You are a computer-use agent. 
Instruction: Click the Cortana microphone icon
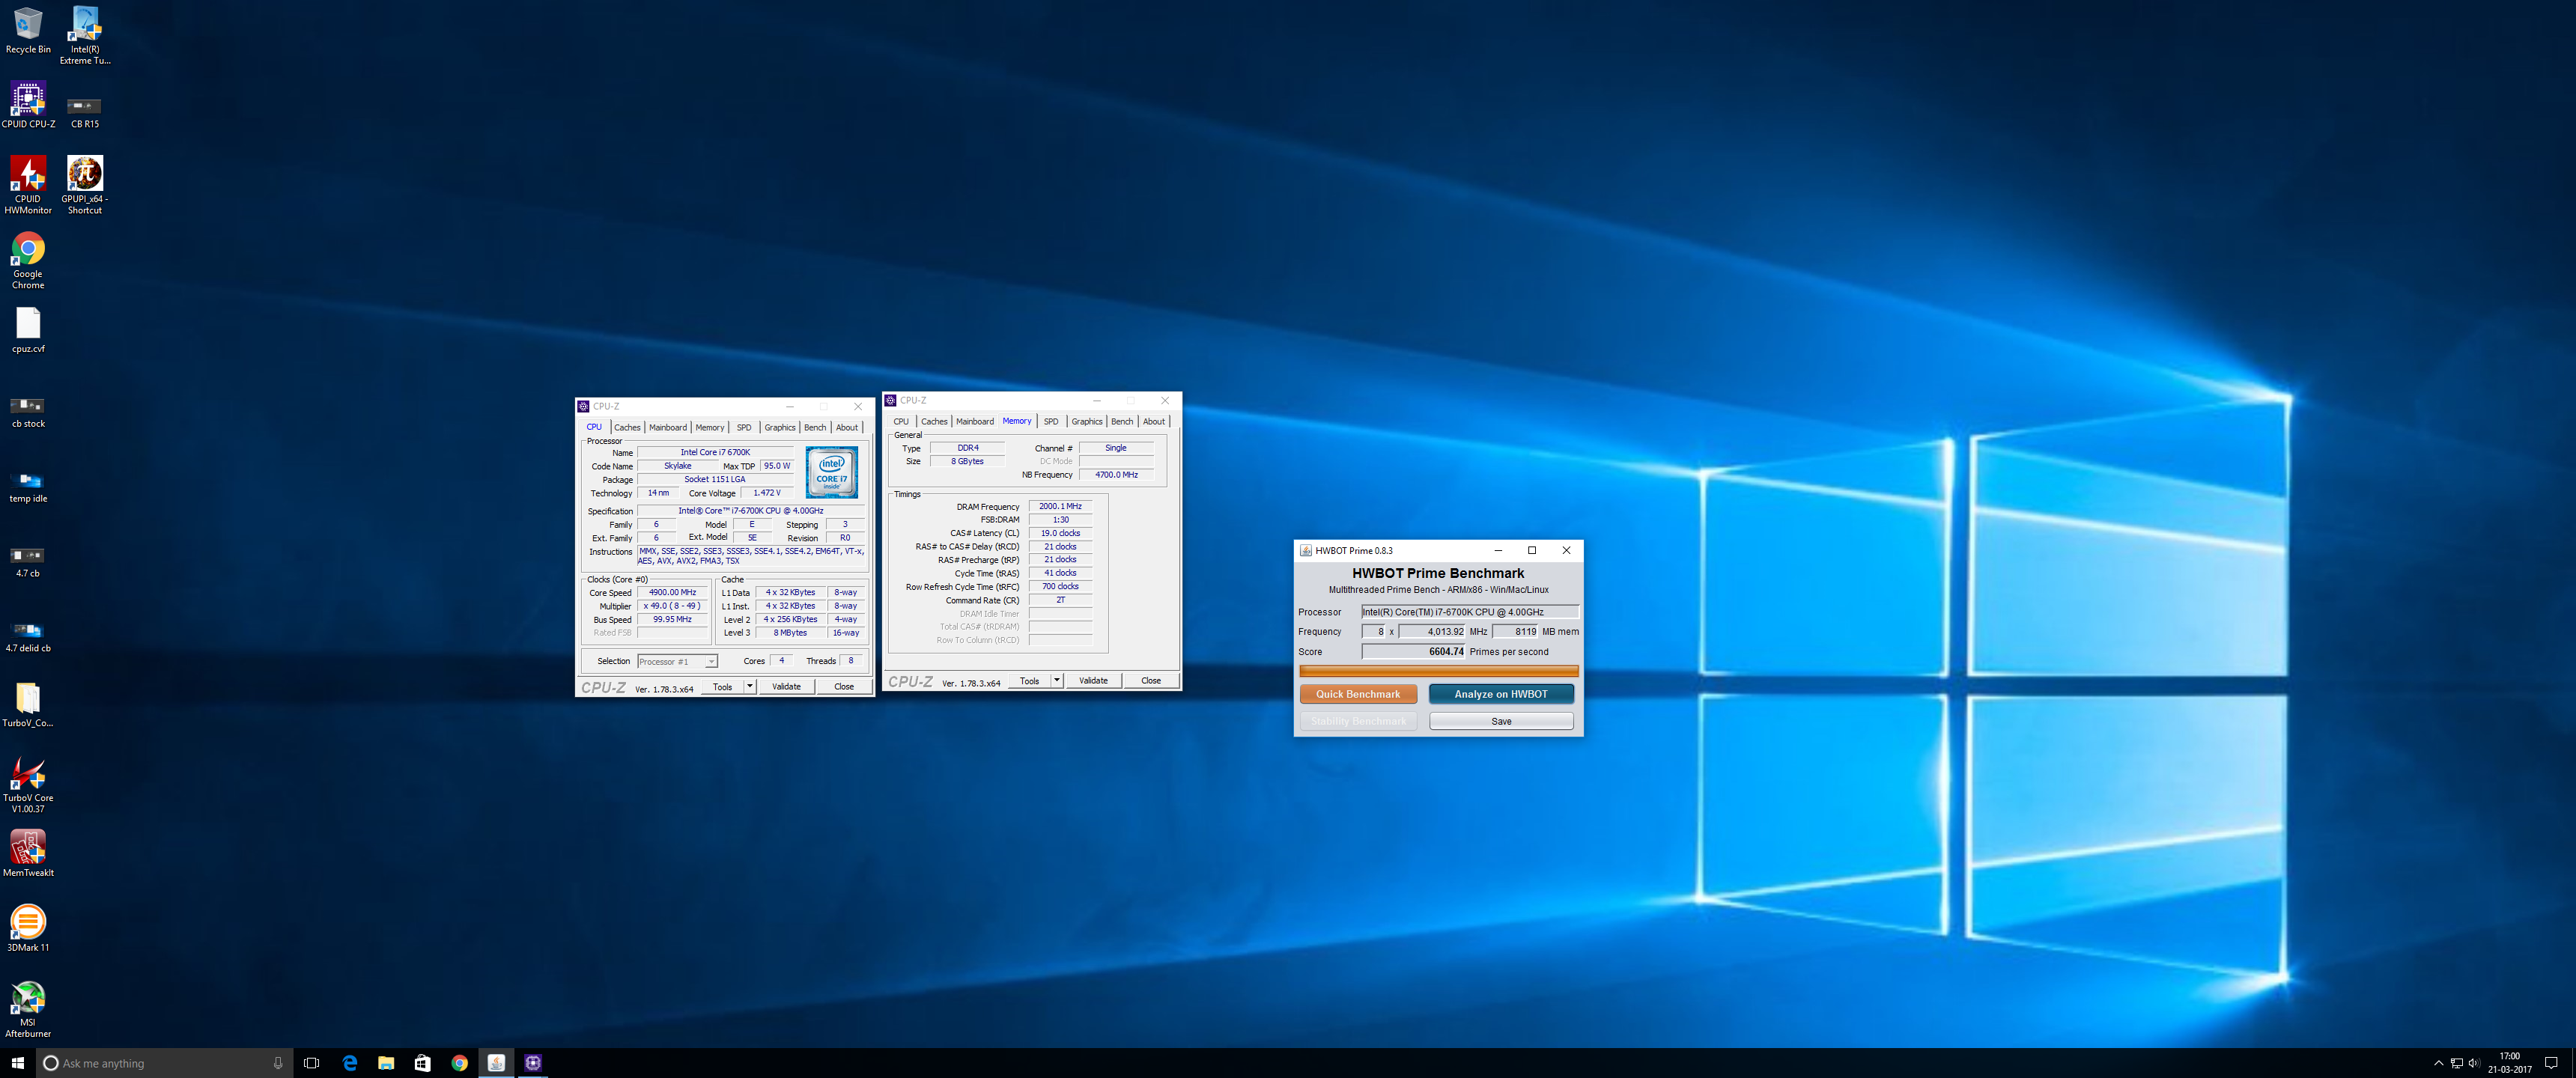pos(278,1063)
